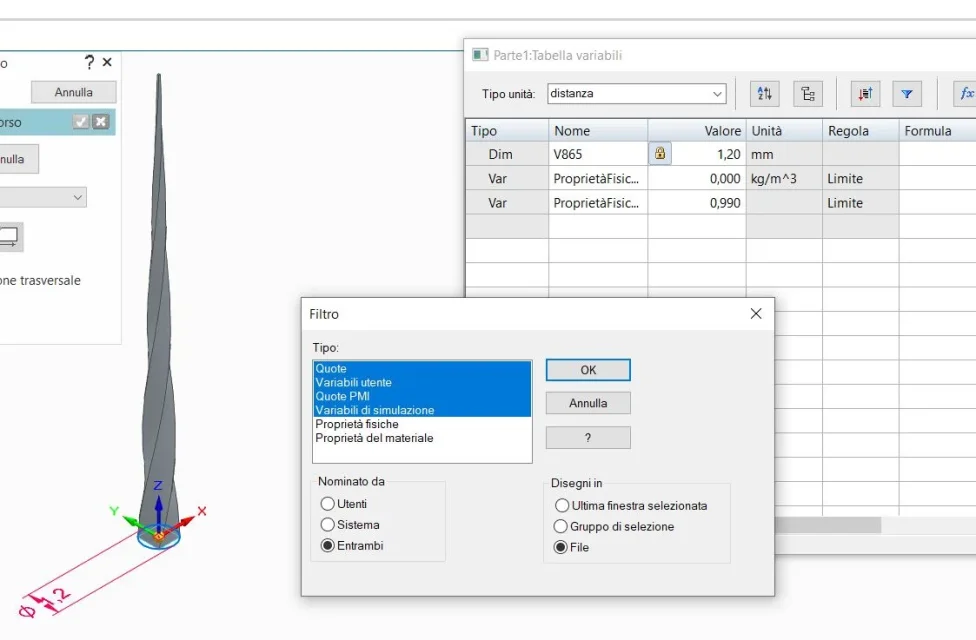Expand the dropdown in left panel

pyautogui.click(x=77, y=197)
